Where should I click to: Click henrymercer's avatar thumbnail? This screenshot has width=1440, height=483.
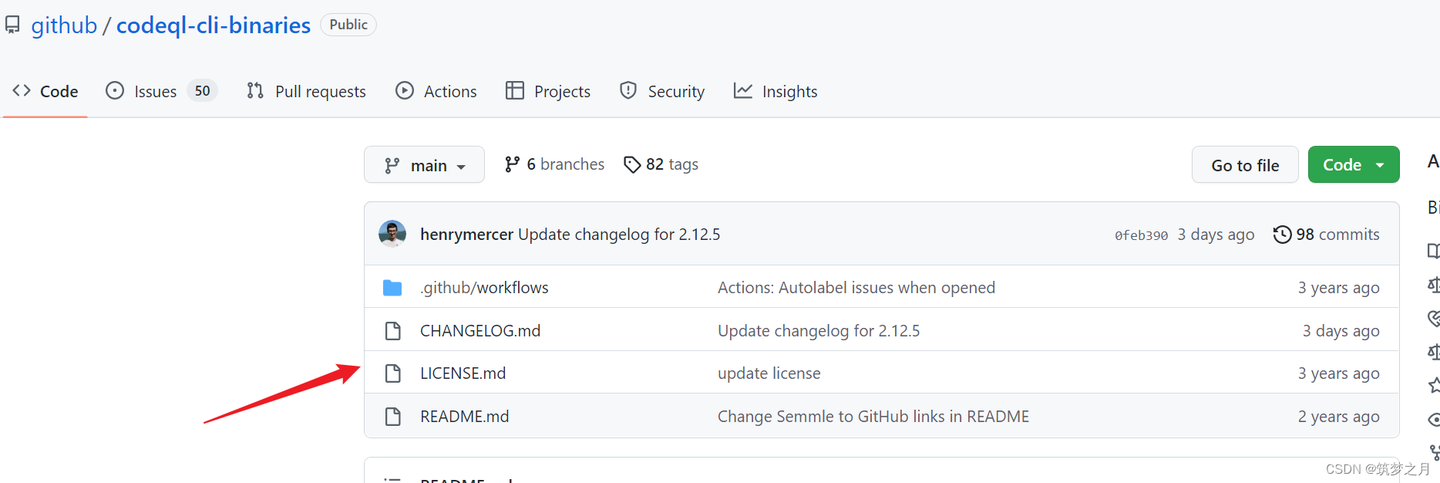[392, 234]
